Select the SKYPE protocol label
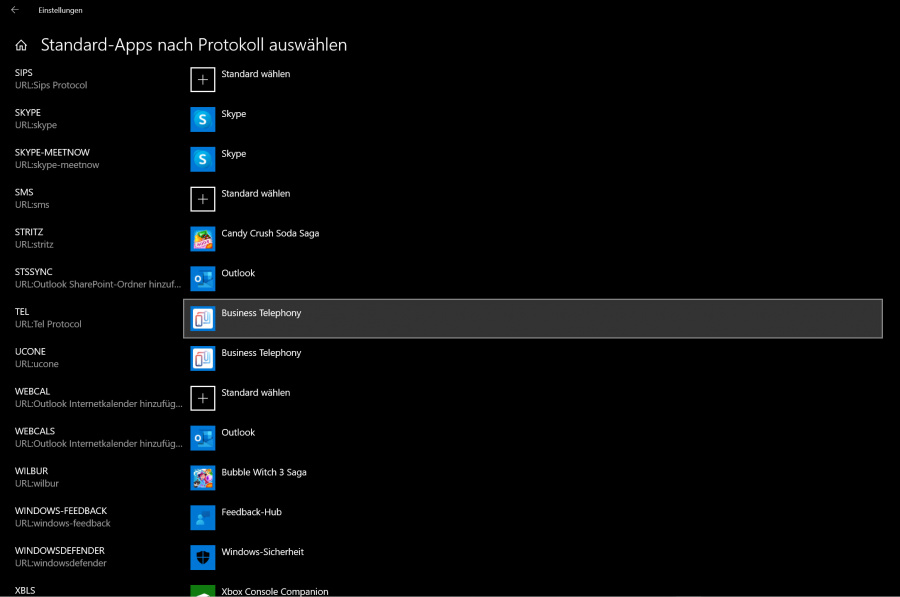Screen dimensions: 900x597 [x=28, y=113]
